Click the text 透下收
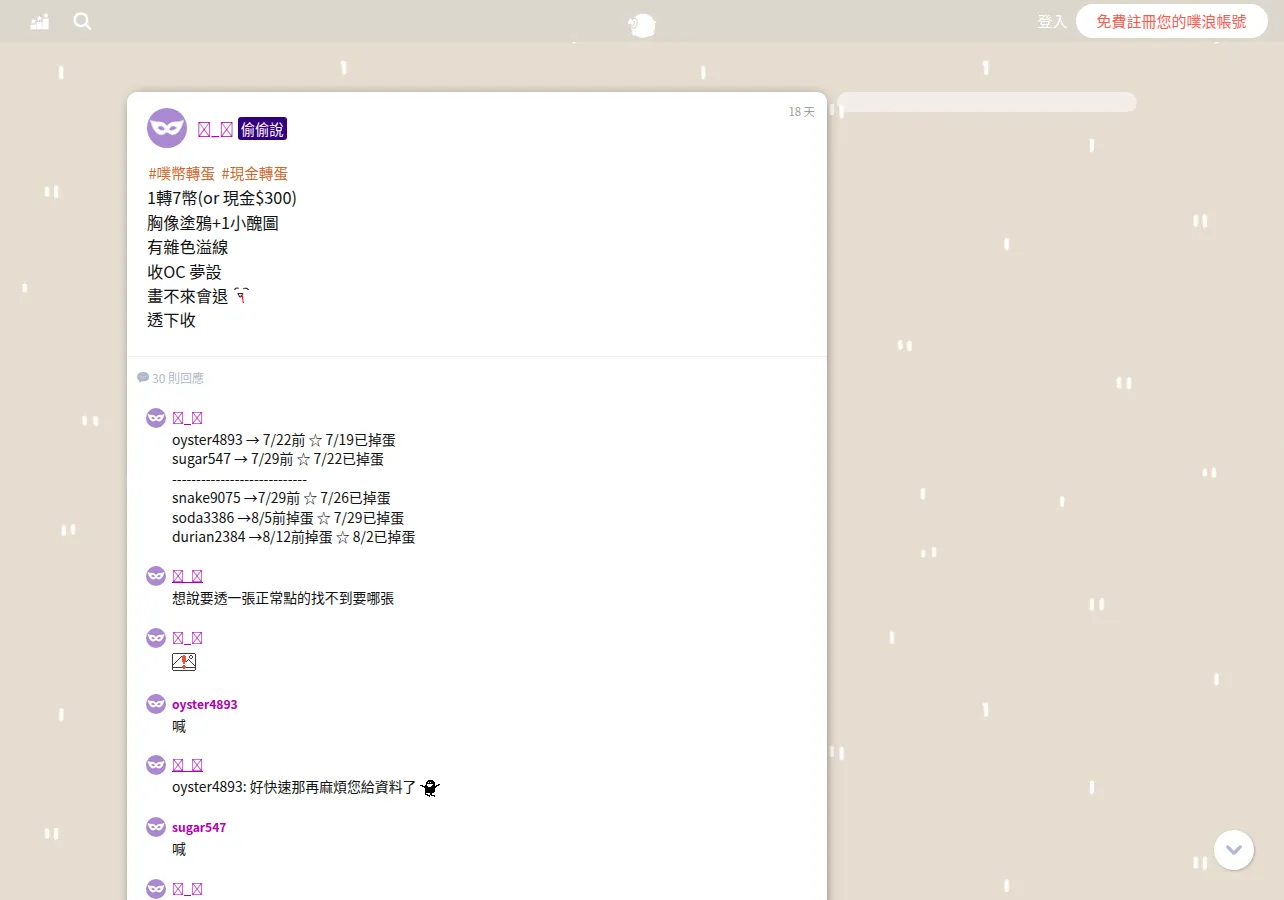 171,321
